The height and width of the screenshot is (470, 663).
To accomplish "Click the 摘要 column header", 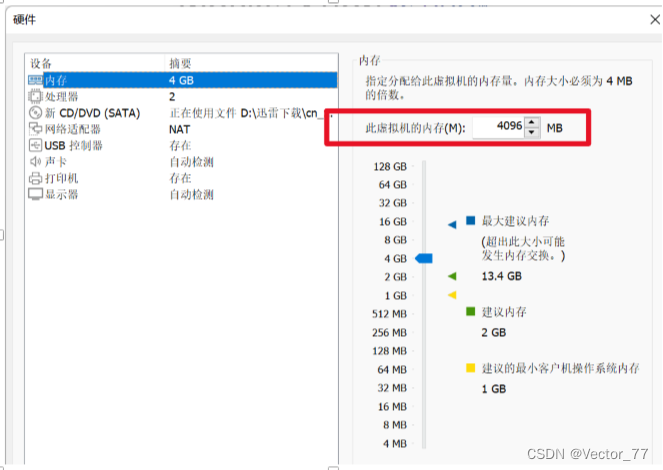I will click(x=180, y=63).
